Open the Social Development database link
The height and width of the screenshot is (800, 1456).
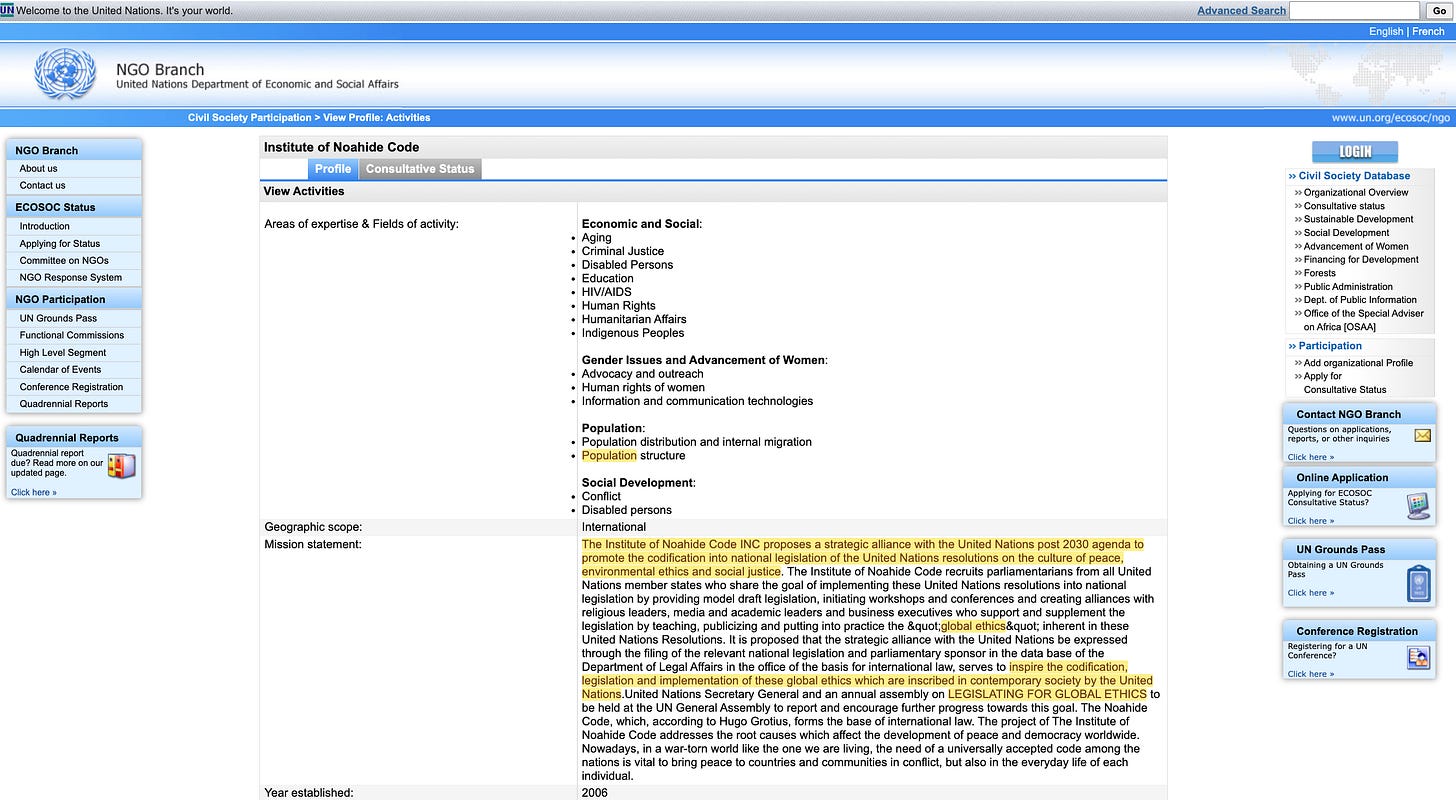pos(1347,233)
